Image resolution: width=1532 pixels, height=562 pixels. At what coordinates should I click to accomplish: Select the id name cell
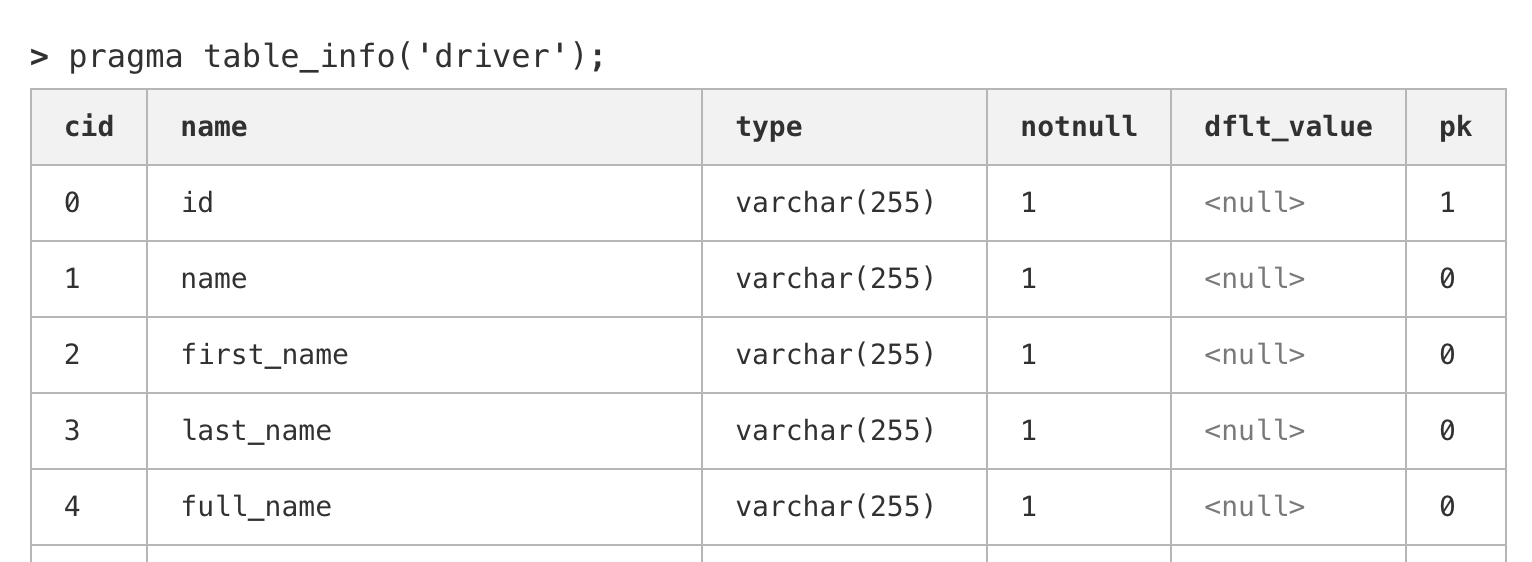click(197, 203)
